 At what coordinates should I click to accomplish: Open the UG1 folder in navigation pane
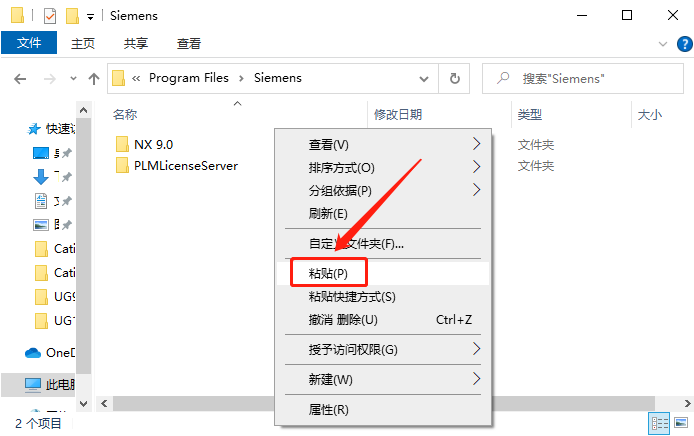pyautogui.click(x=54, y=320)
